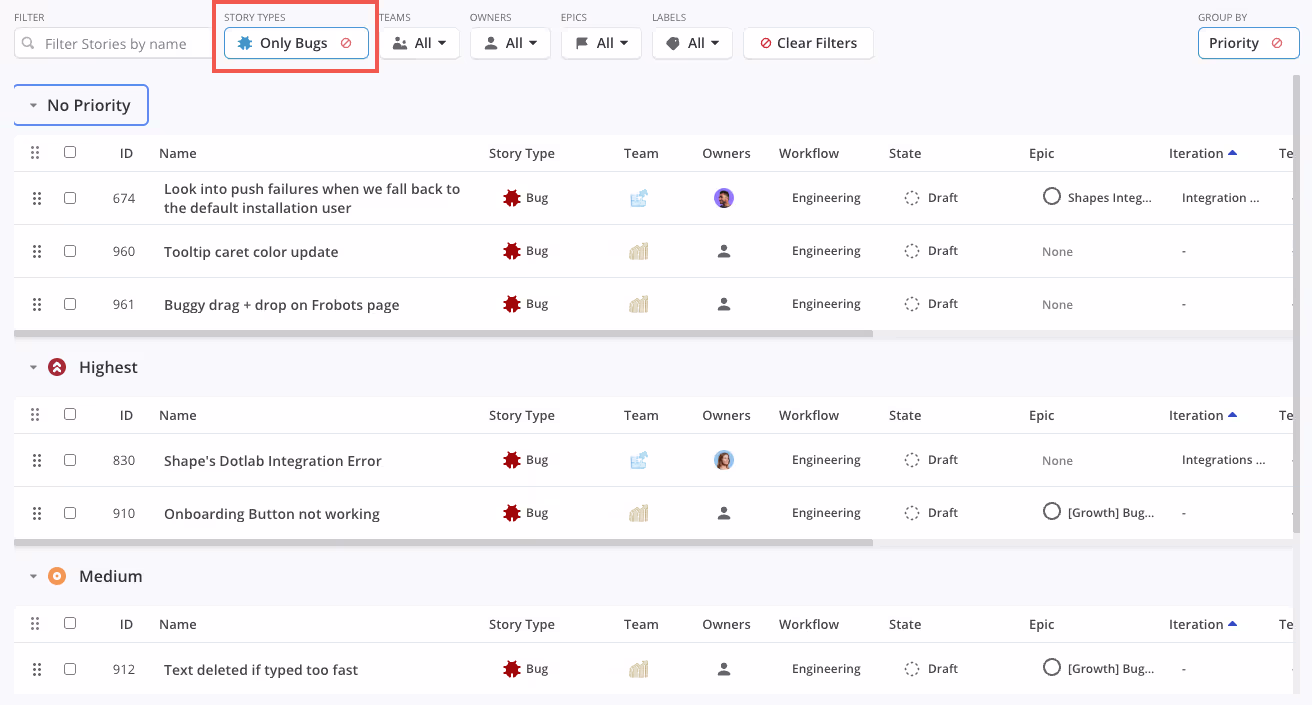Open the Epics filter dropdown
Viewport: 1312px width, 705px height.
(601, 43)
